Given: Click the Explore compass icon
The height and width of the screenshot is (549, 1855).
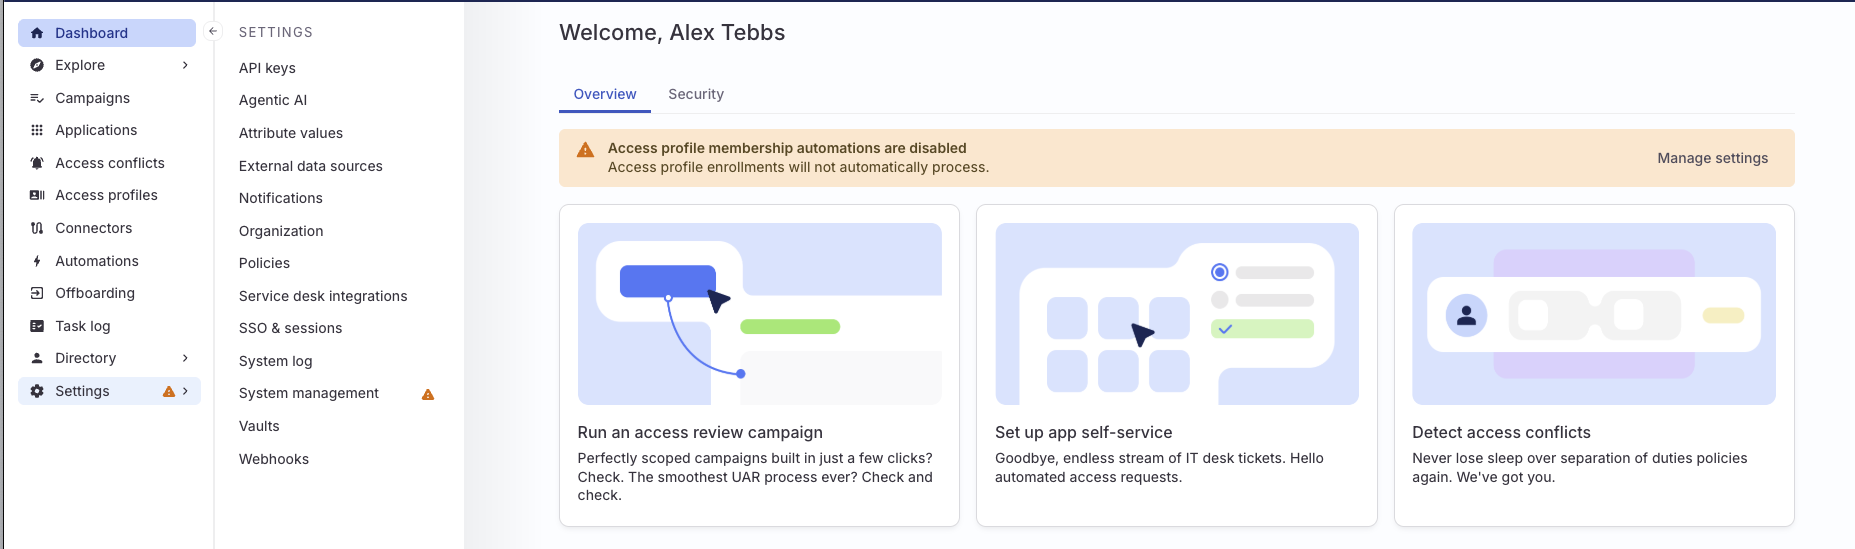Looking at the screenshot, I should click(37, 65).
